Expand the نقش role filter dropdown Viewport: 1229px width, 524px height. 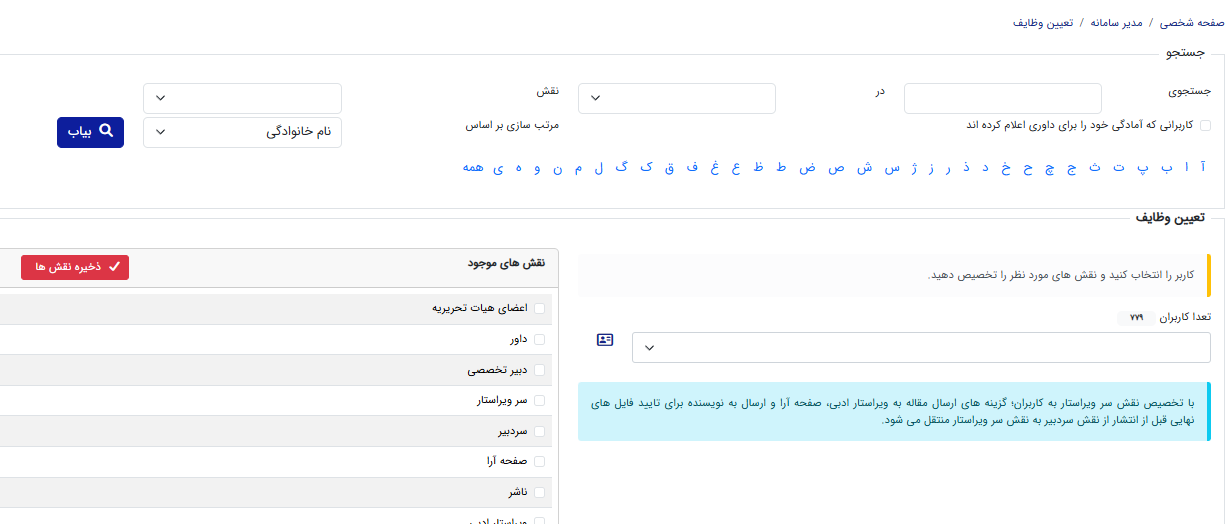click(x=242, y=98)
